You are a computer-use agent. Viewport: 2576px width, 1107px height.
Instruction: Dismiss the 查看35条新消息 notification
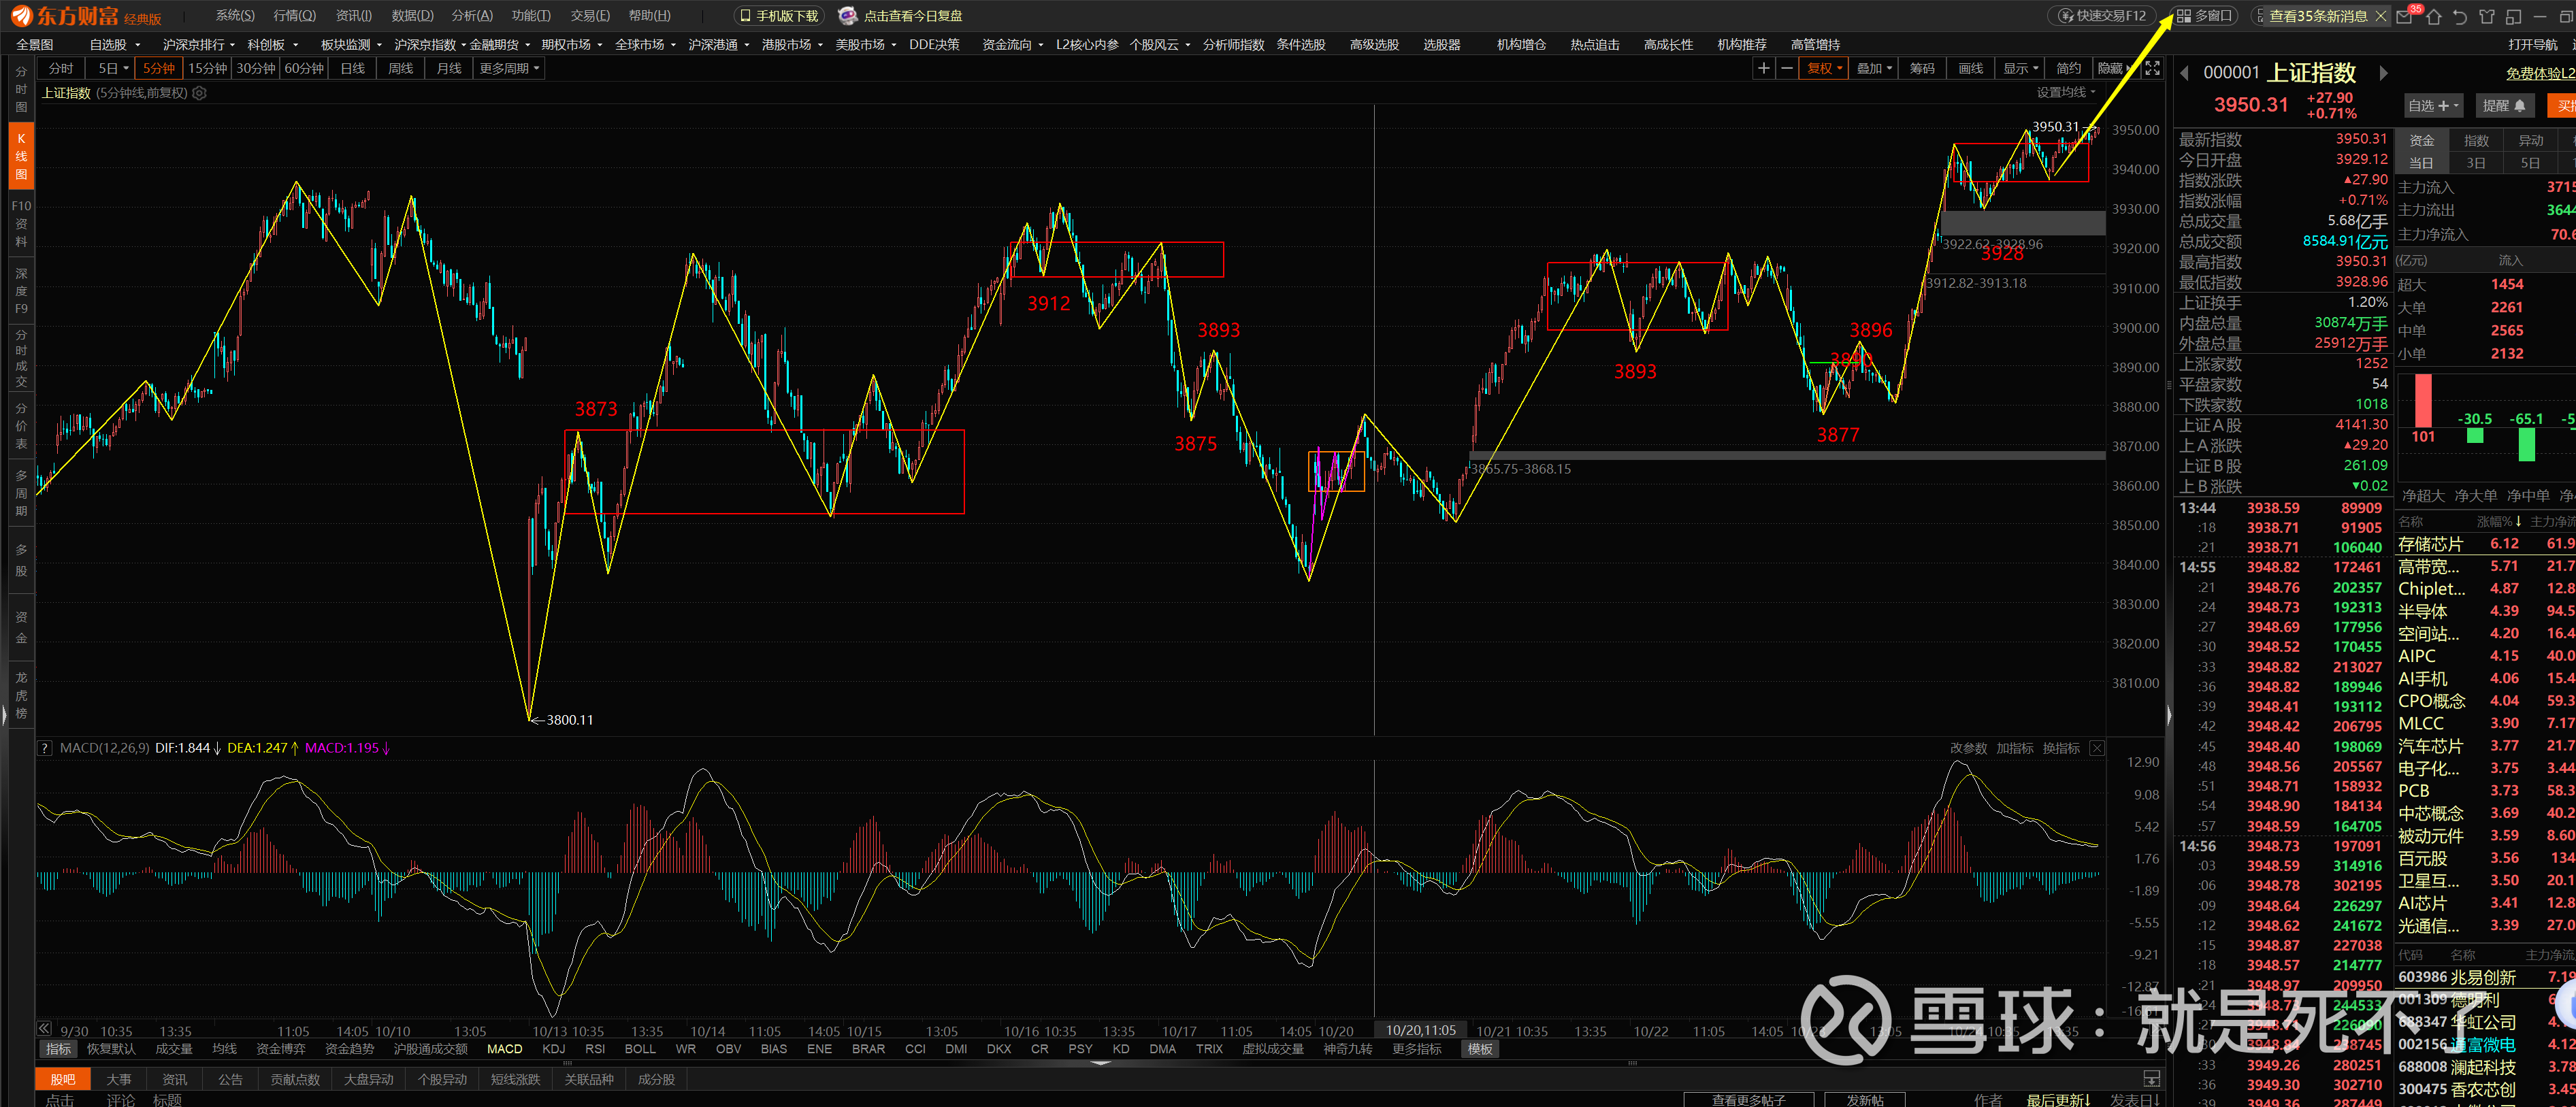click(x=2381, y=16)
